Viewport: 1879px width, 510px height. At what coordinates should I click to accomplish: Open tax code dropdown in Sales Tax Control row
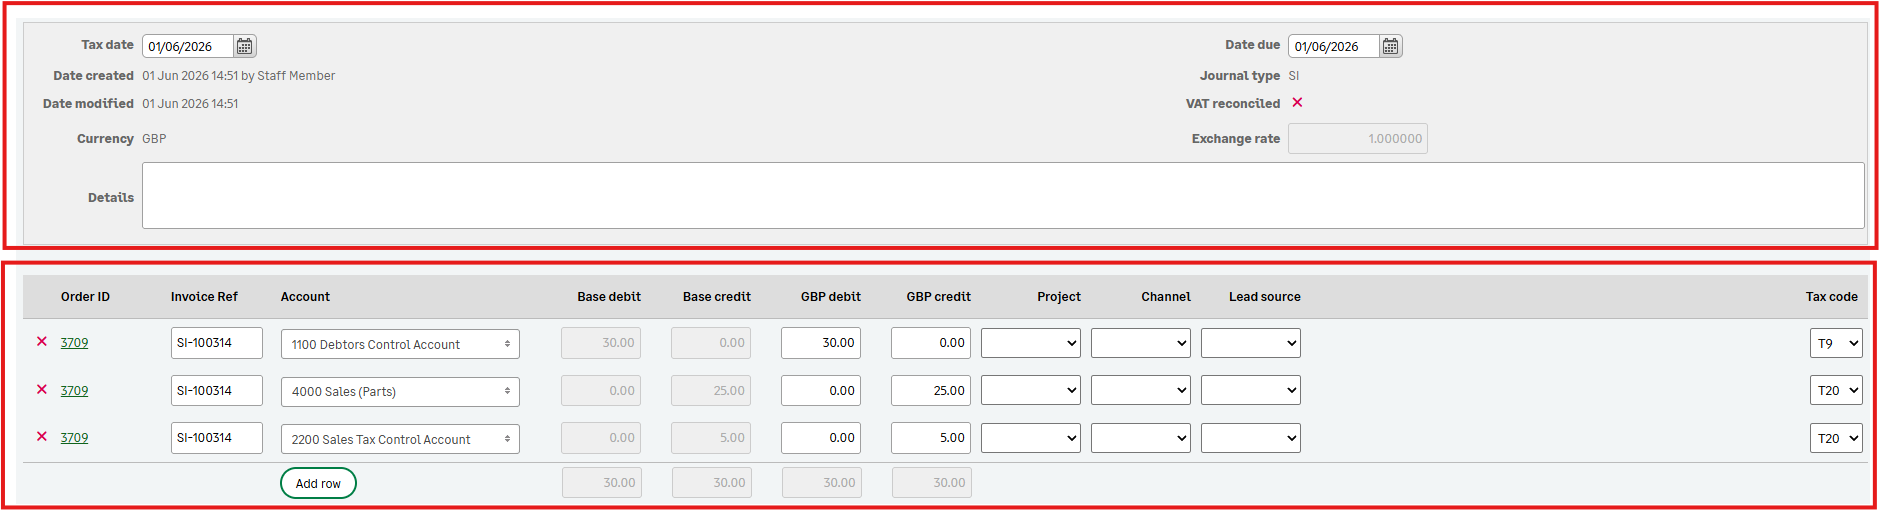(x=1836, y=438)
